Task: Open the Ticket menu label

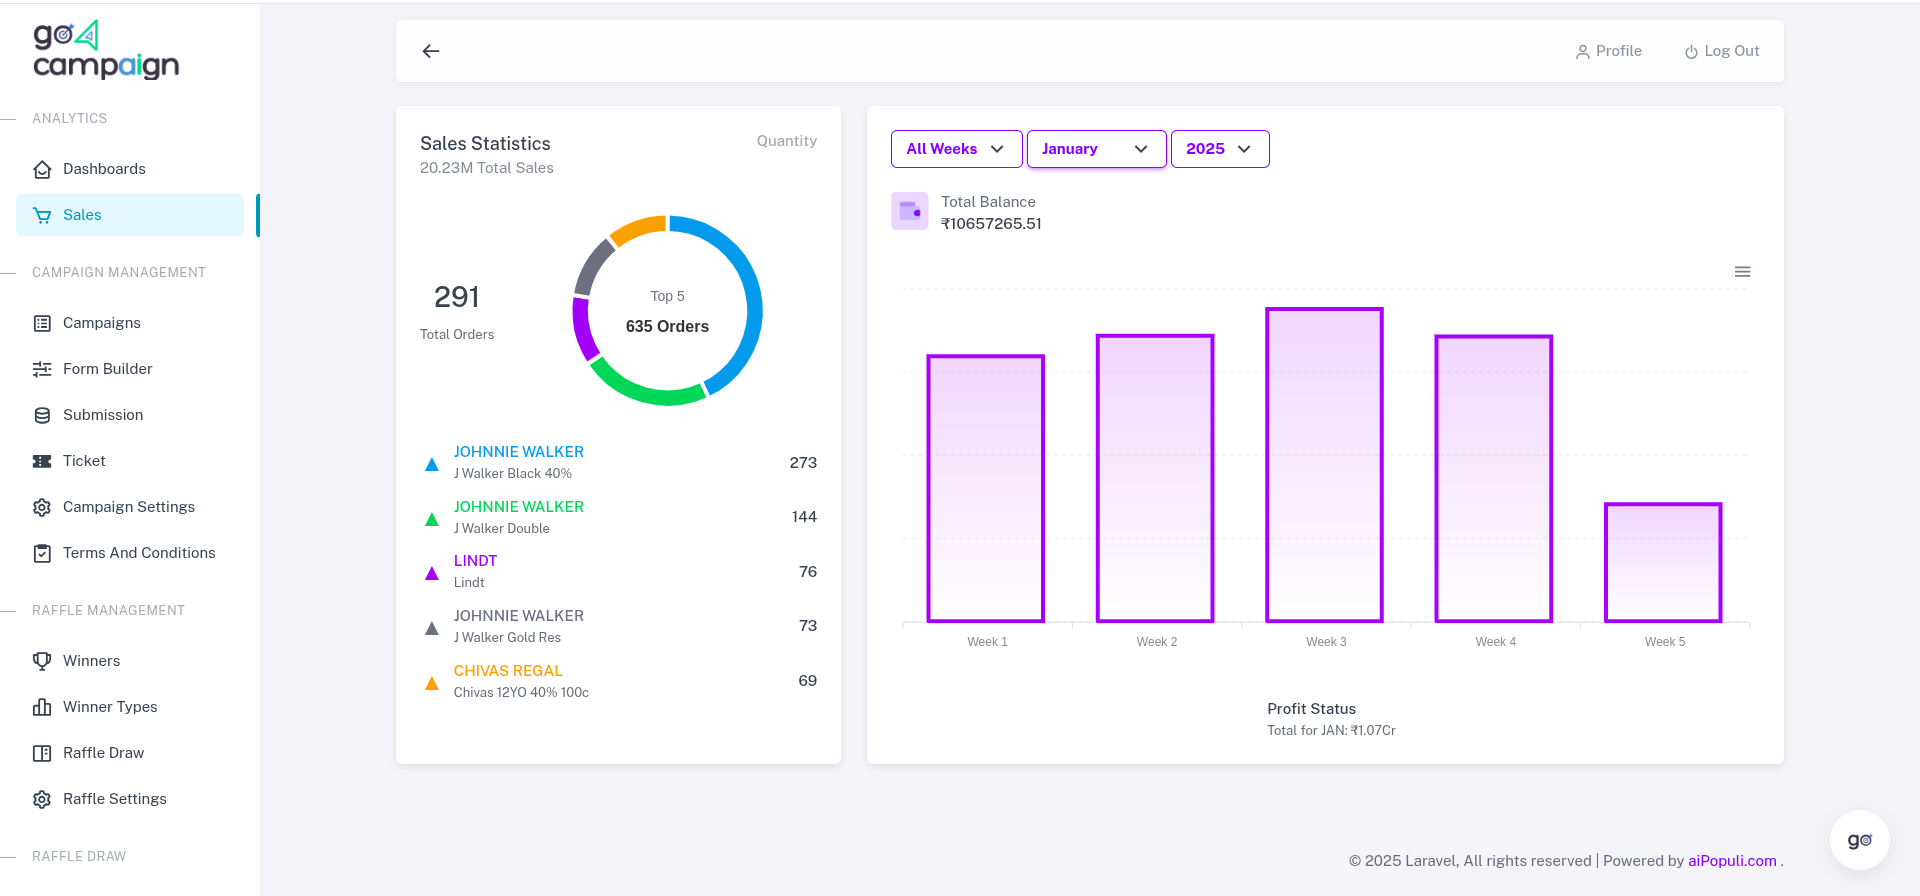Action: pos(84,461)
